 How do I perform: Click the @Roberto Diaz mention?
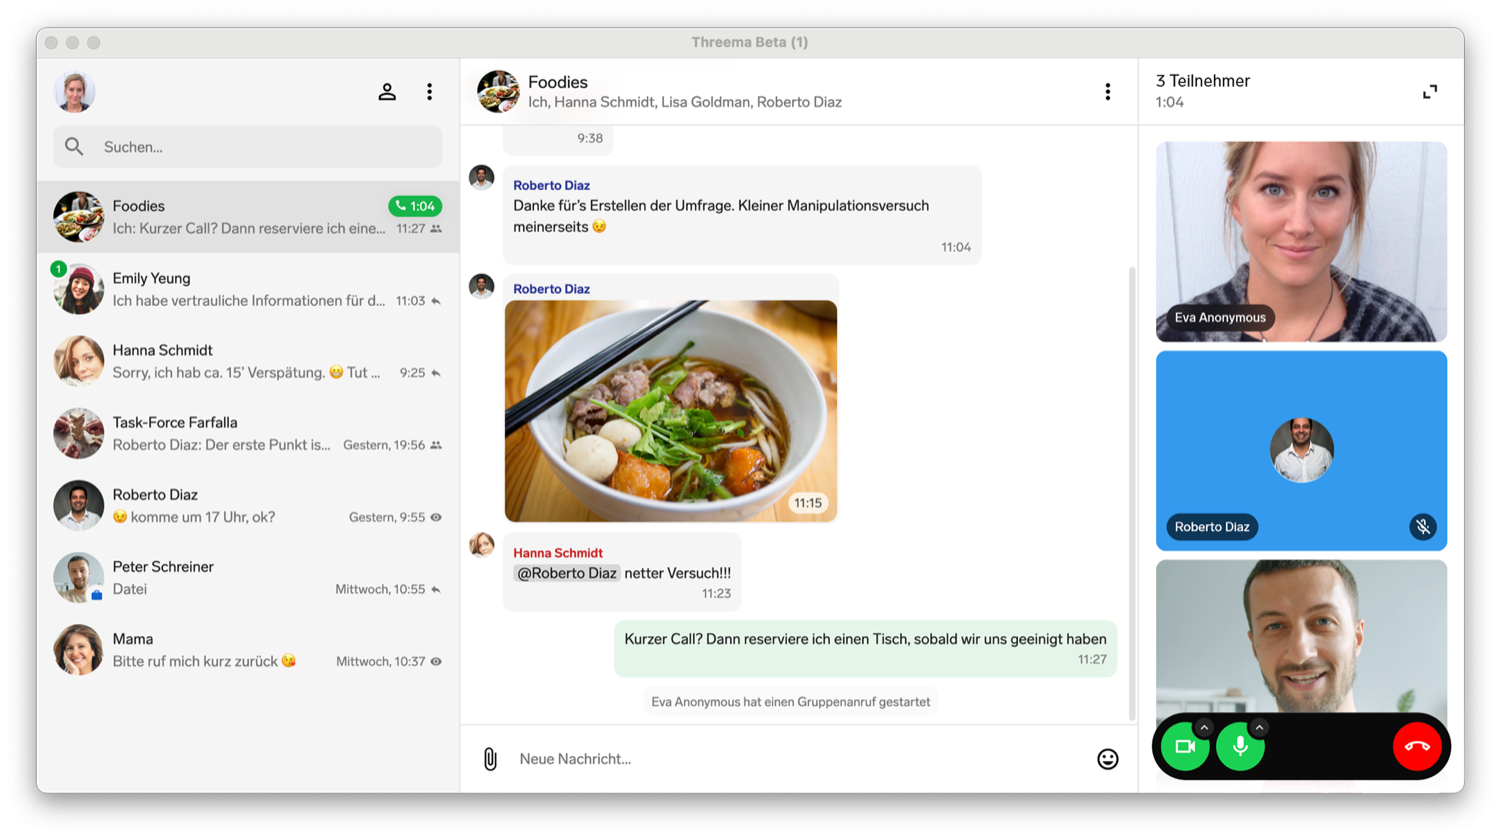567,573
